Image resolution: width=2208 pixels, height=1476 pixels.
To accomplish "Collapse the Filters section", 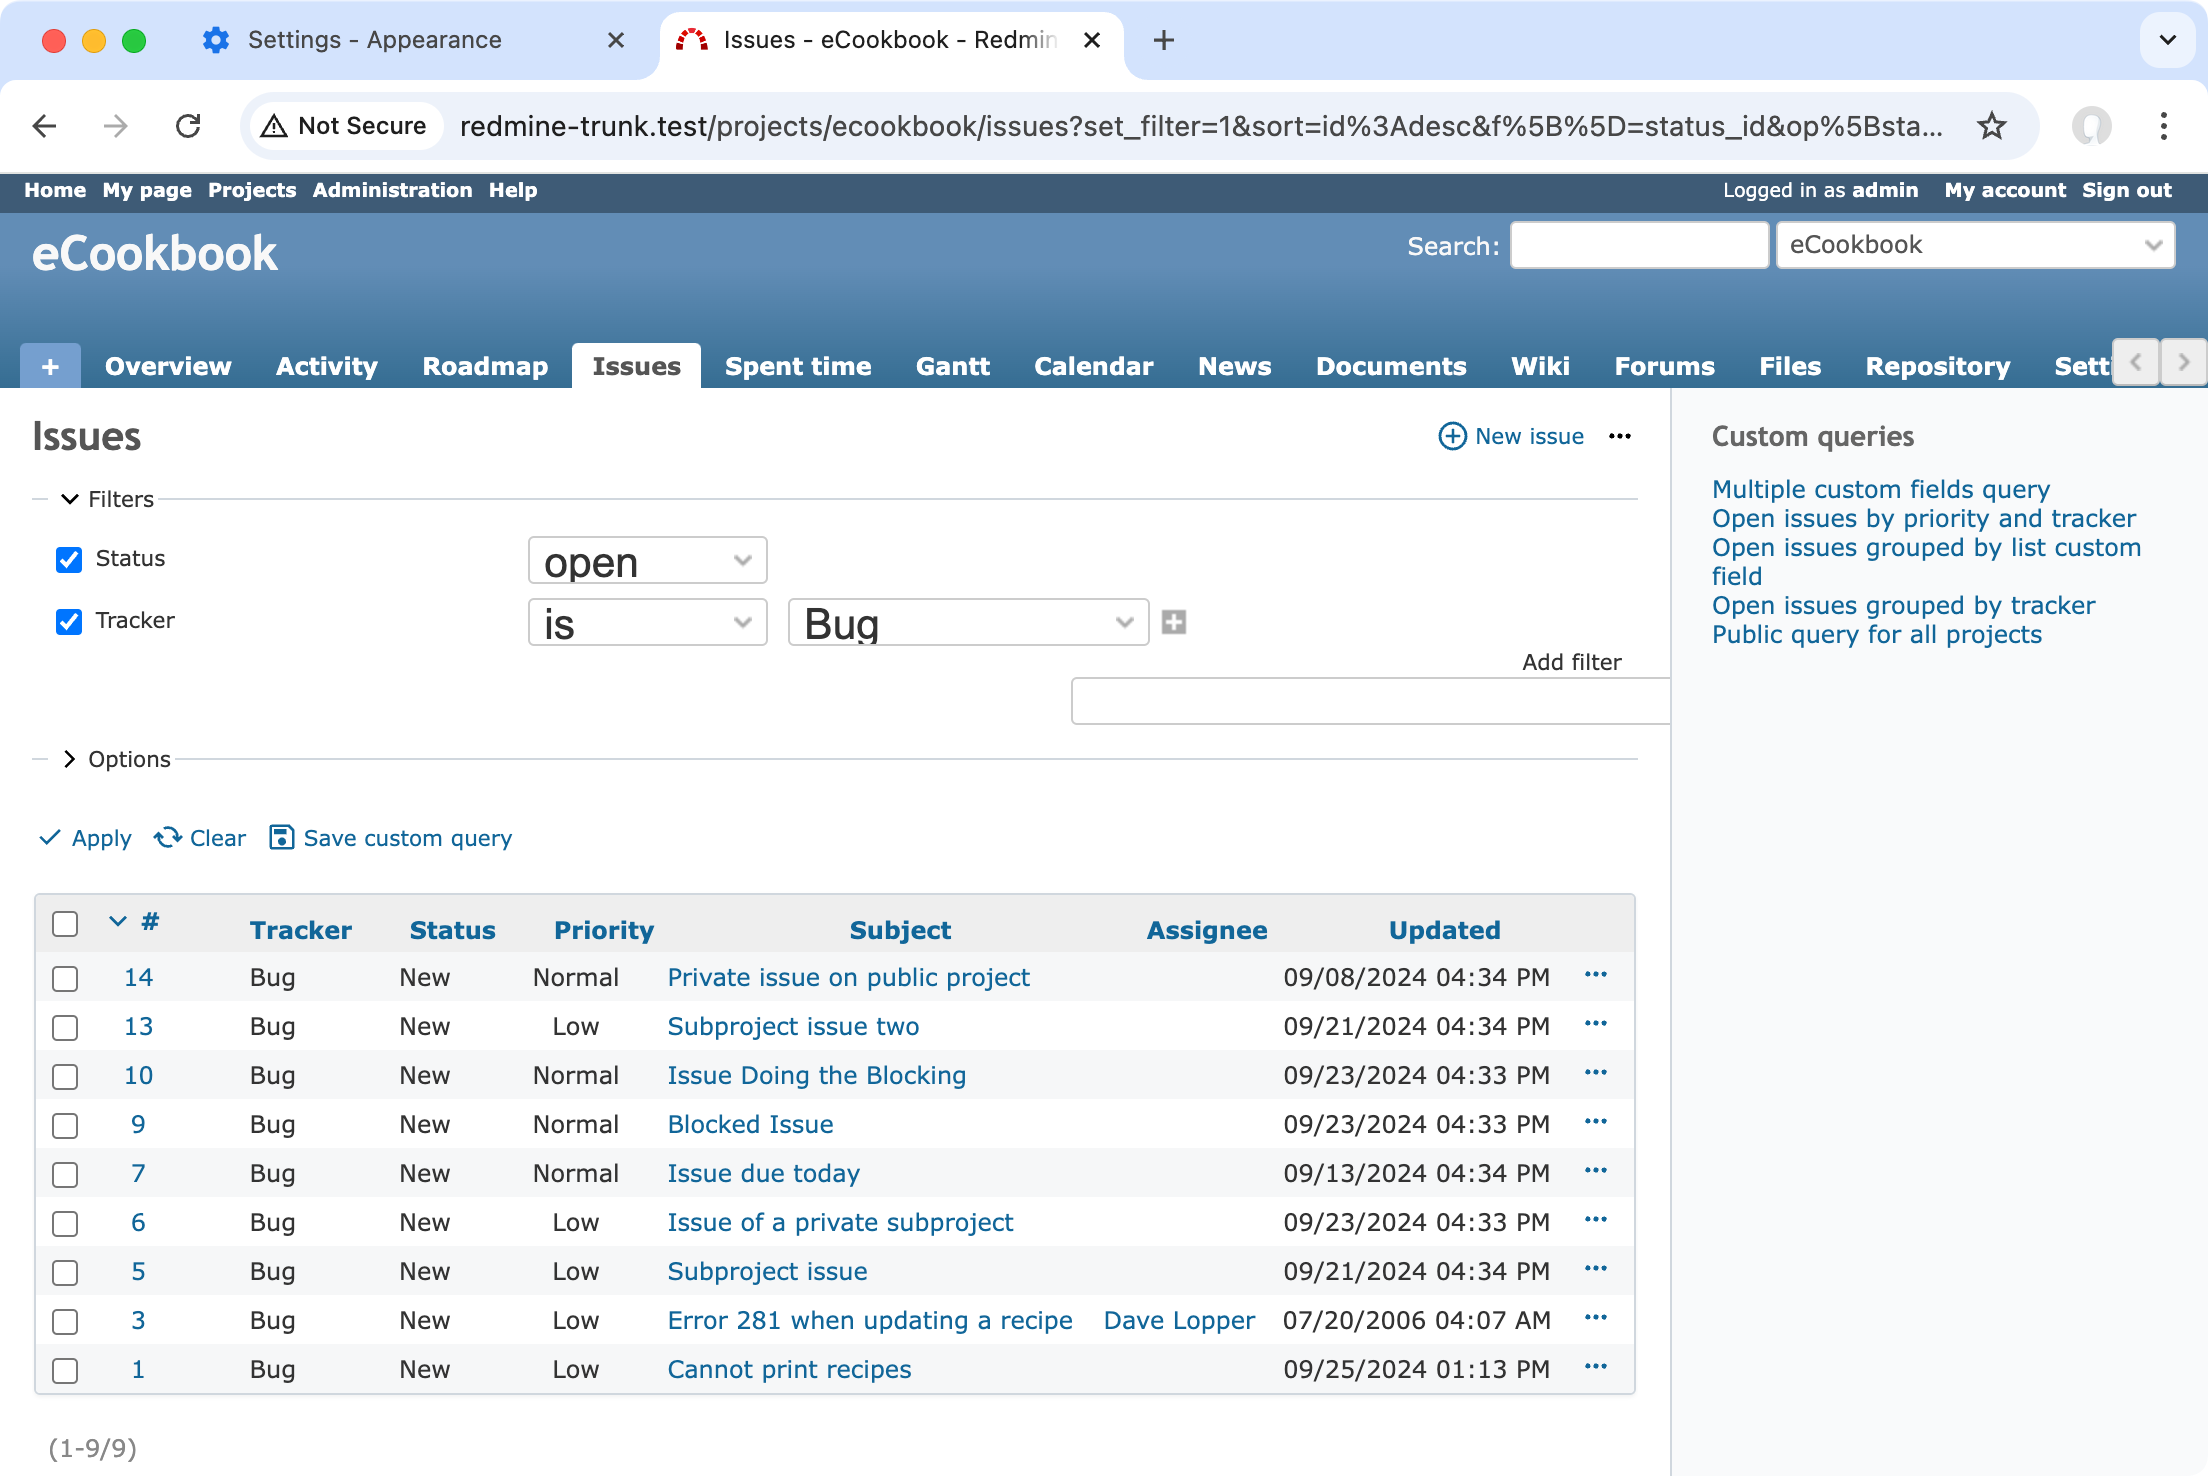I will 108,499.
